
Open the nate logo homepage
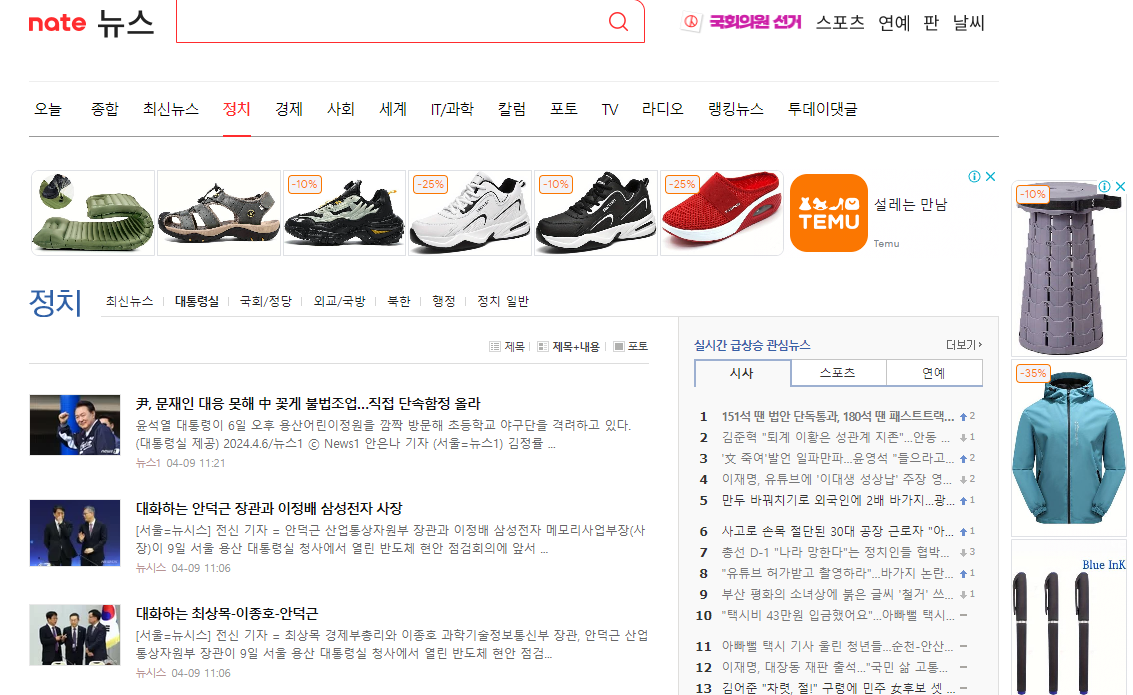pyautogui.click(x=57, y=23)
